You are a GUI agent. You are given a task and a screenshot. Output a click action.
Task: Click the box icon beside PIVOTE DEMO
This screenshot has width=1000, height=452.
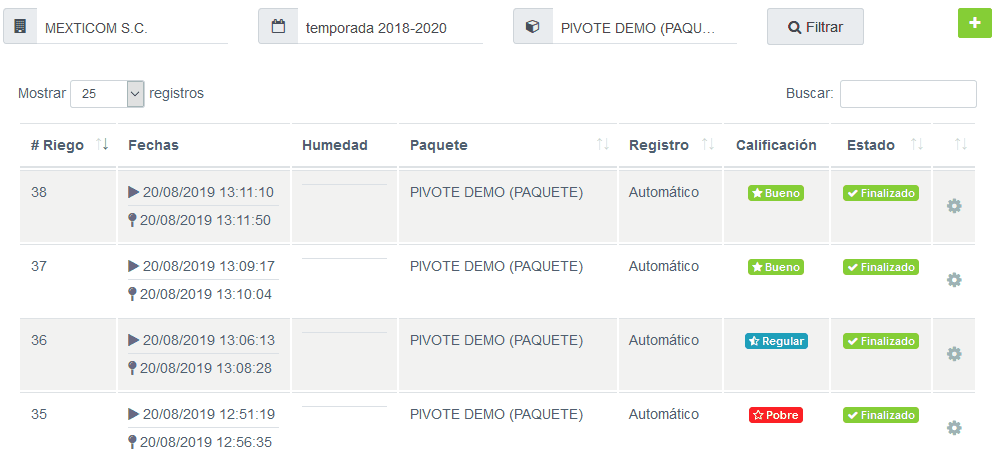pyautogui.click(x=533, y=27)
